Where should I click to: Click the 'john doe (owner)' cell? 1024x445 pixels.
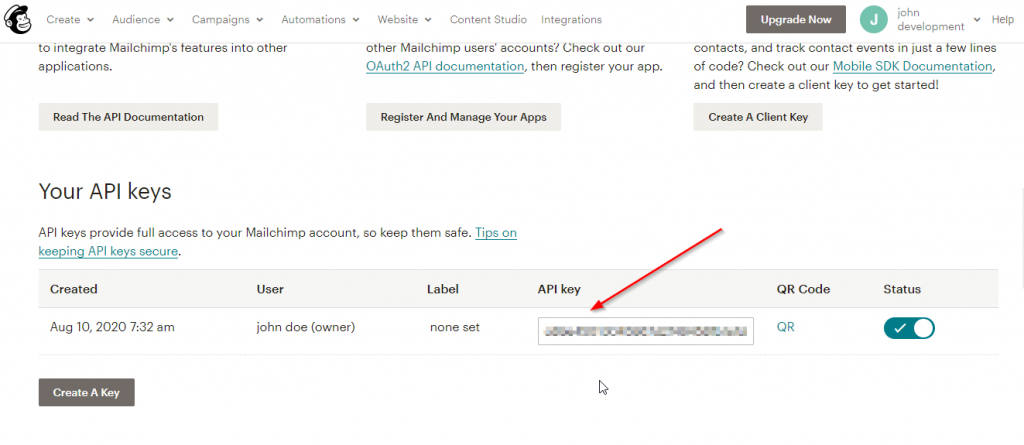[x=306, y=327]
